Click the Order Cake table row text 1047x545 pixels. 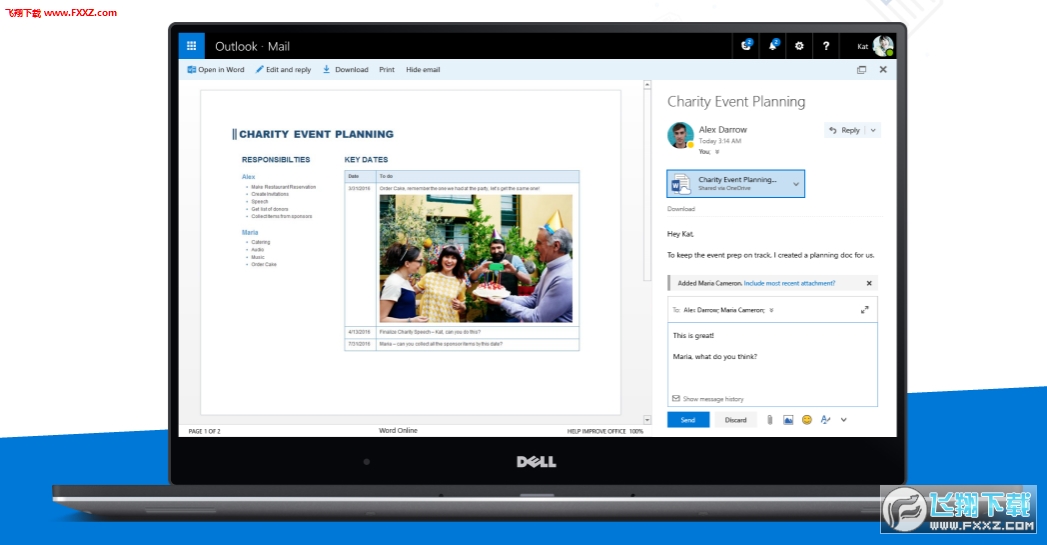(x=459, y=188)
